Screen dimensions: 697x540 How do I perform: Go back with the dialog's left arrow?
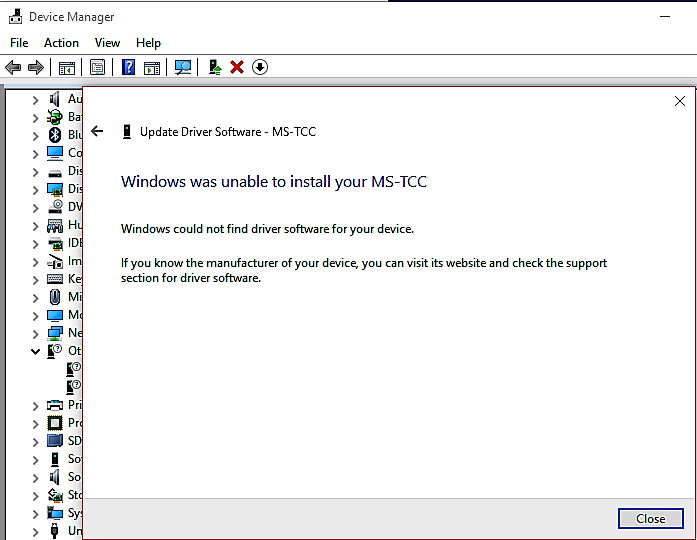point(97,131)
